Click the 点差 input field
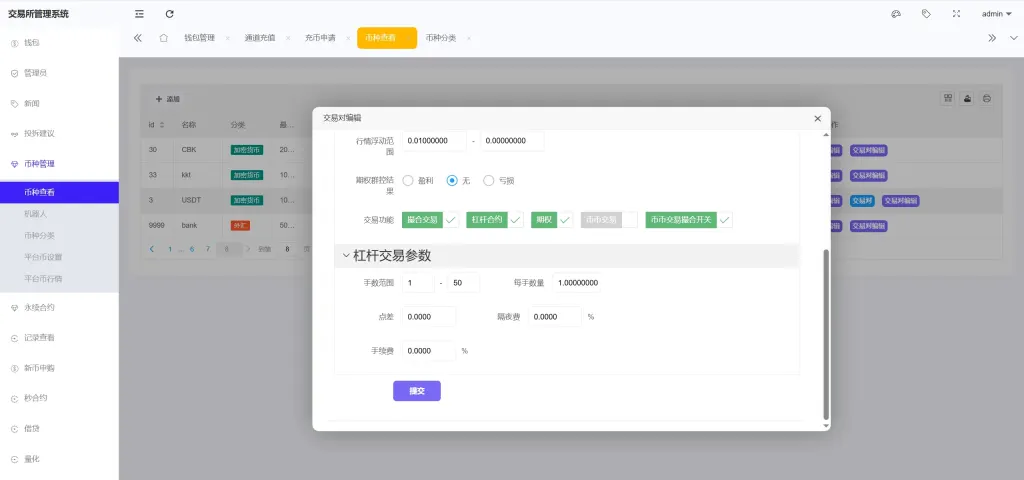Screen dimensions: 1024x480 click(429, 317)
